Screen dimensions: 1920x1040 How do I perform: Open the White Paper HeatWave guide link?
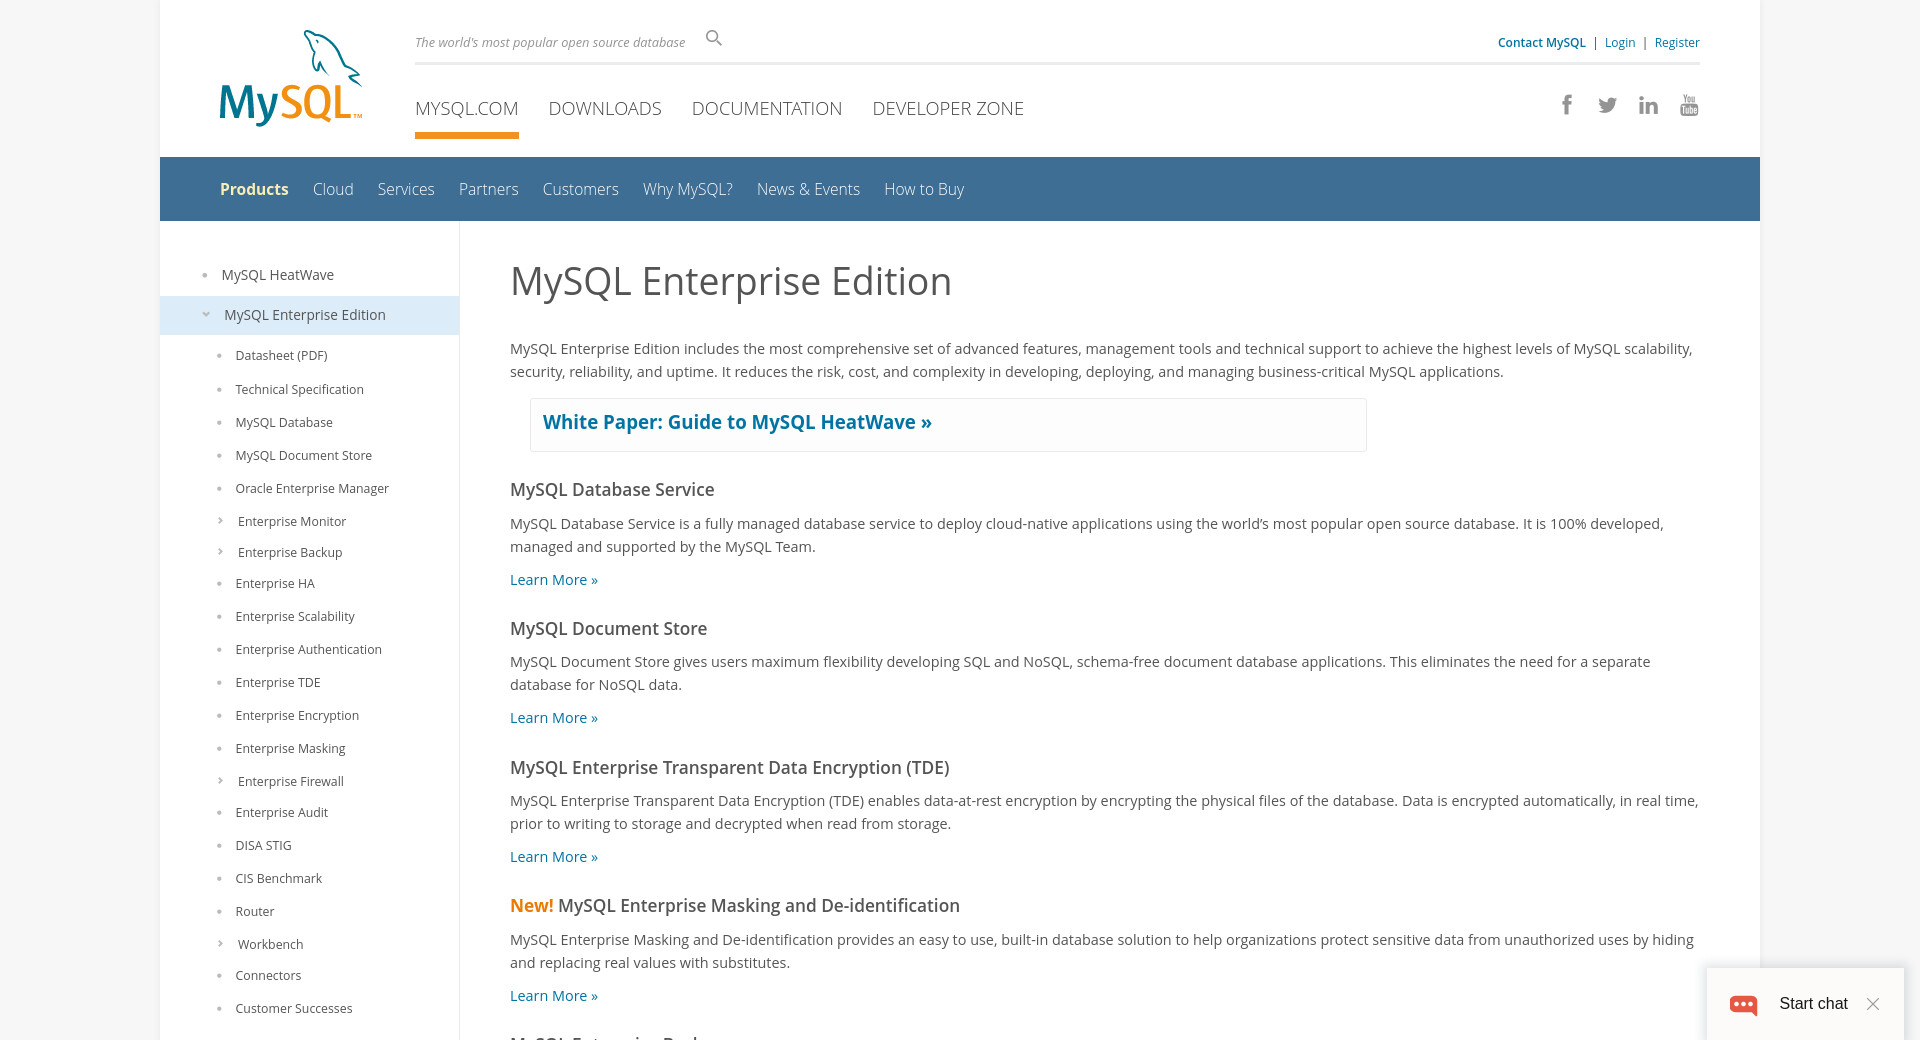click(x=737, y=422)
